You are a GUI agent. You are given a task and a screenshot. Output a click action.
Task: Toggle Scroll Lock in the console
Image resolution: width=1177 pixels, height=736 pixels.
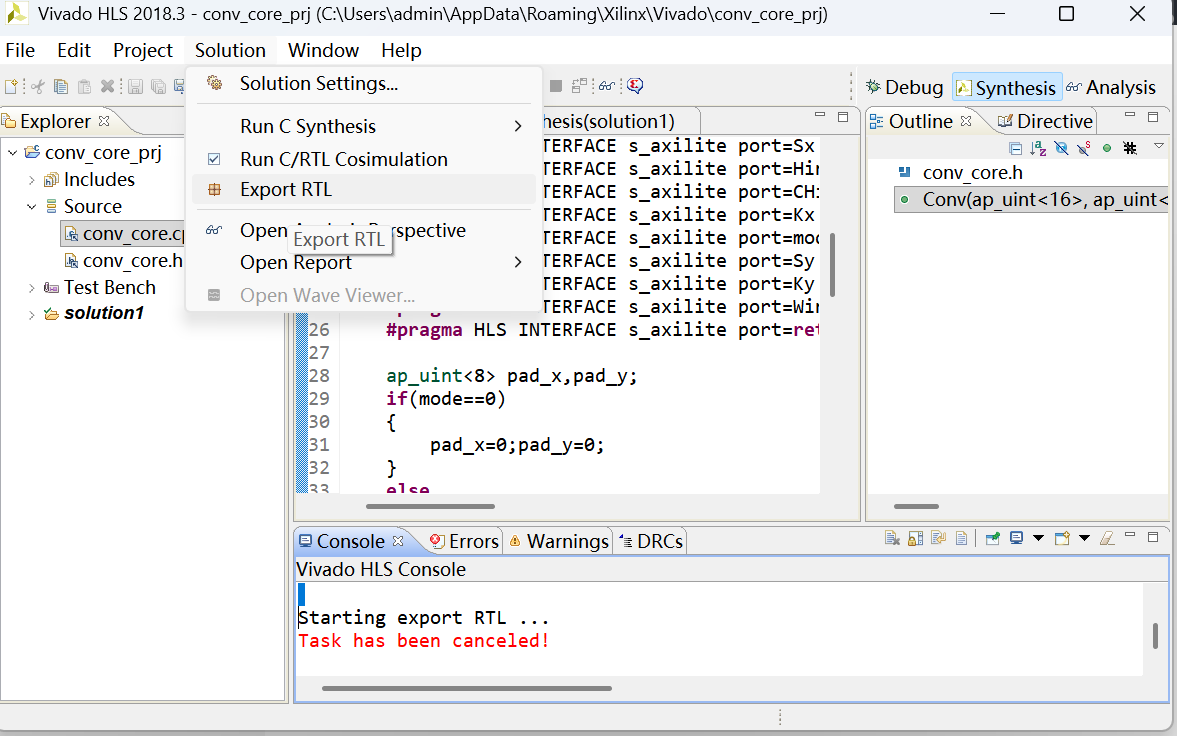pyautogui.click(x=916, y=538)
